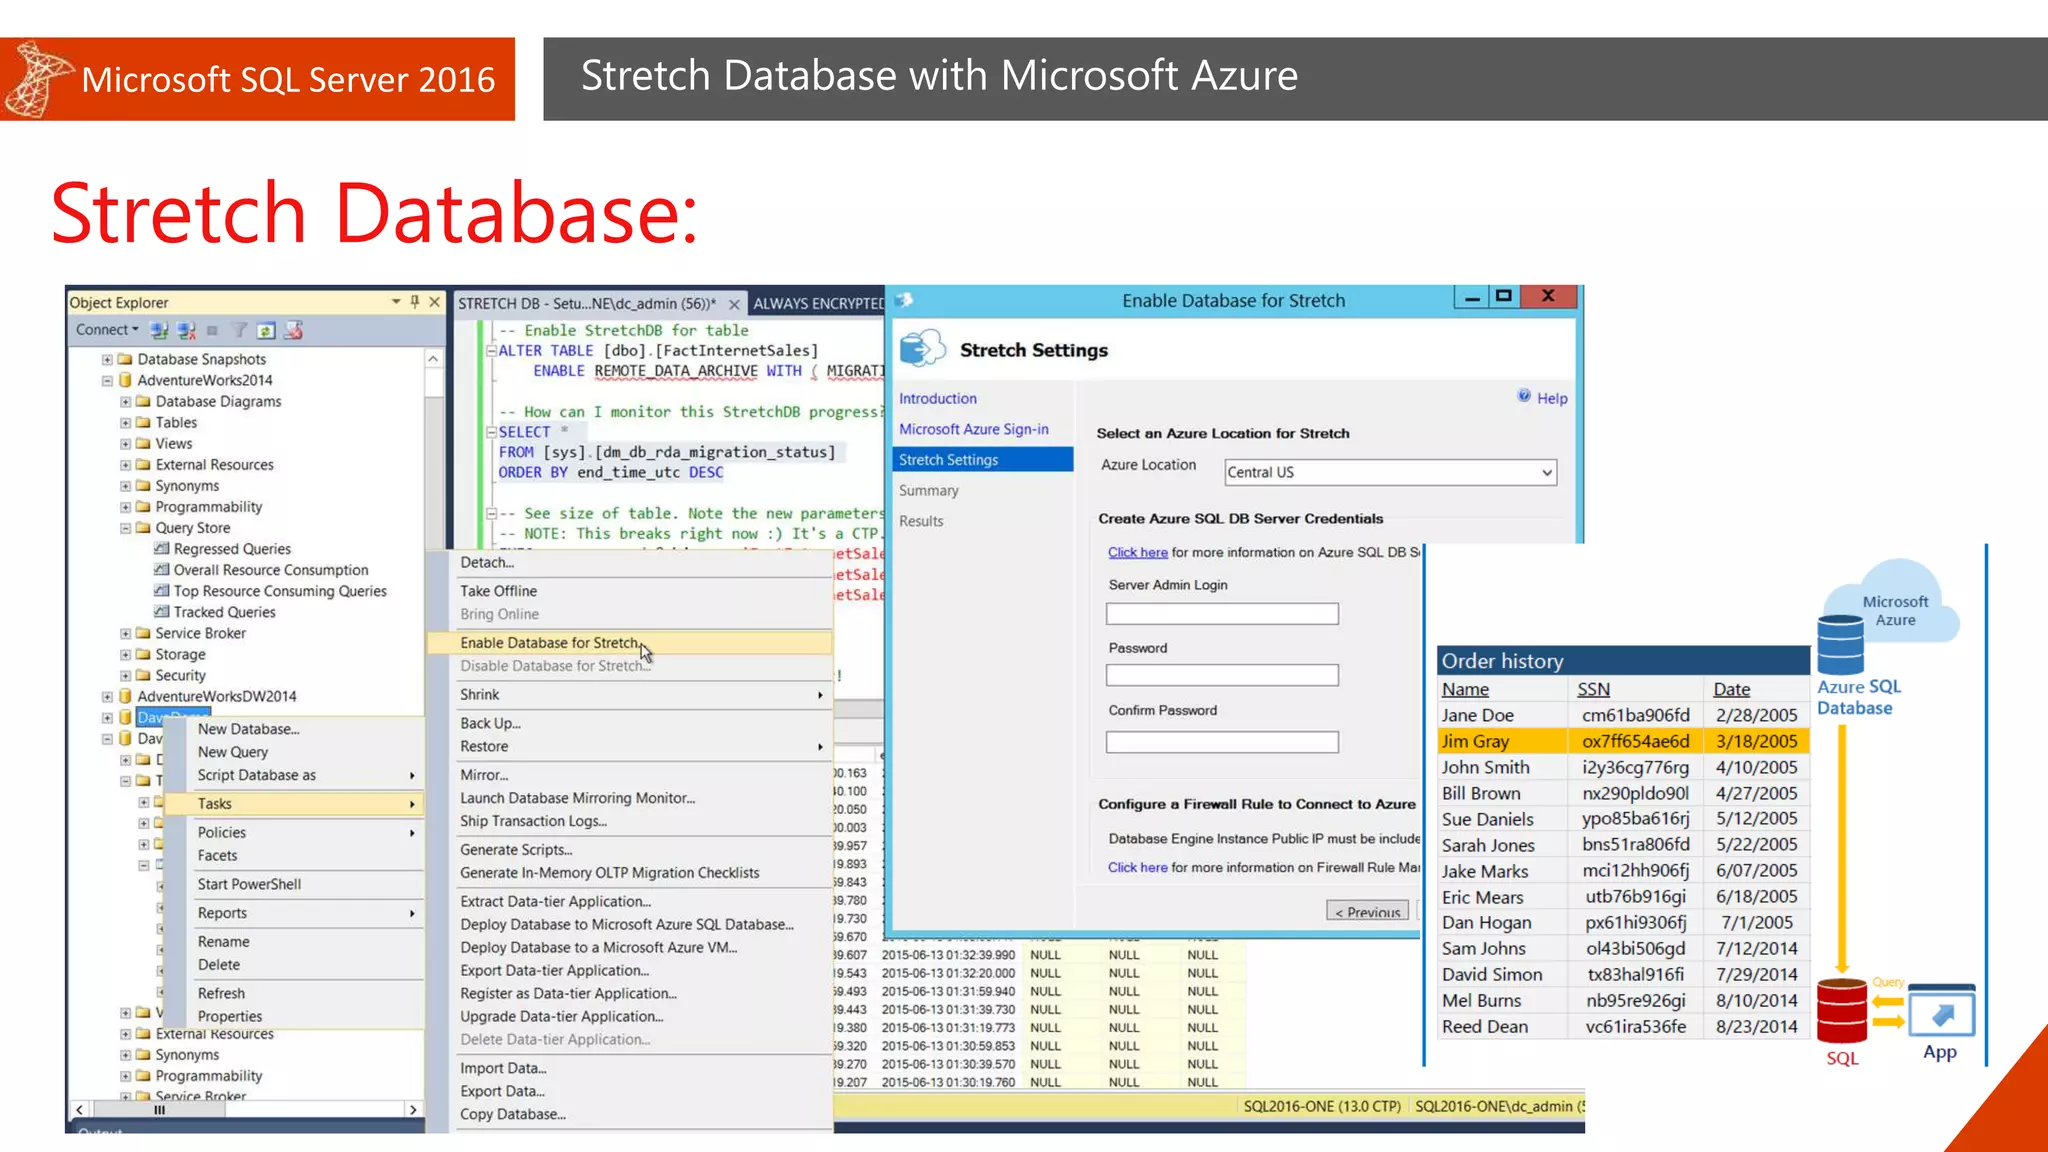Focus the Server Admin Login field
This screenshot has height=1152, width=2048.
pos(1222,614)
